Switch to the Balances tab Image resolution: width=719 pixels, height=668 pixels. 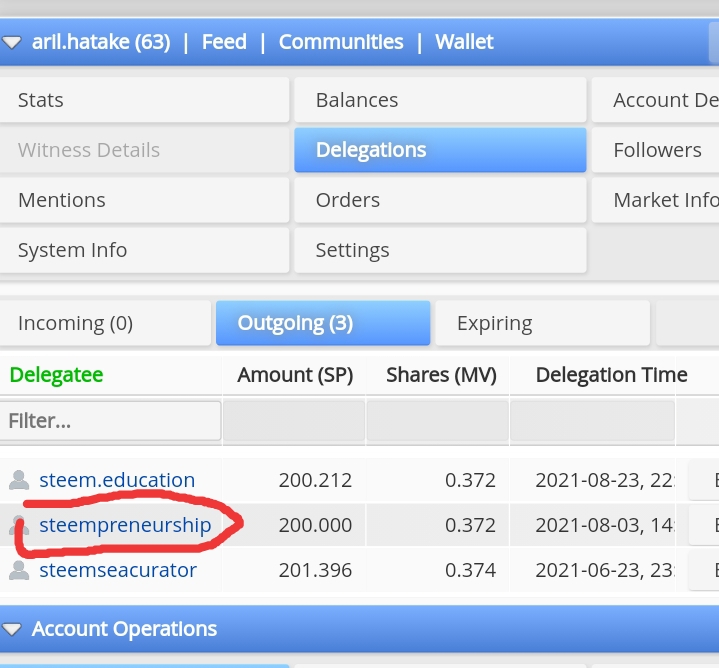440,100
